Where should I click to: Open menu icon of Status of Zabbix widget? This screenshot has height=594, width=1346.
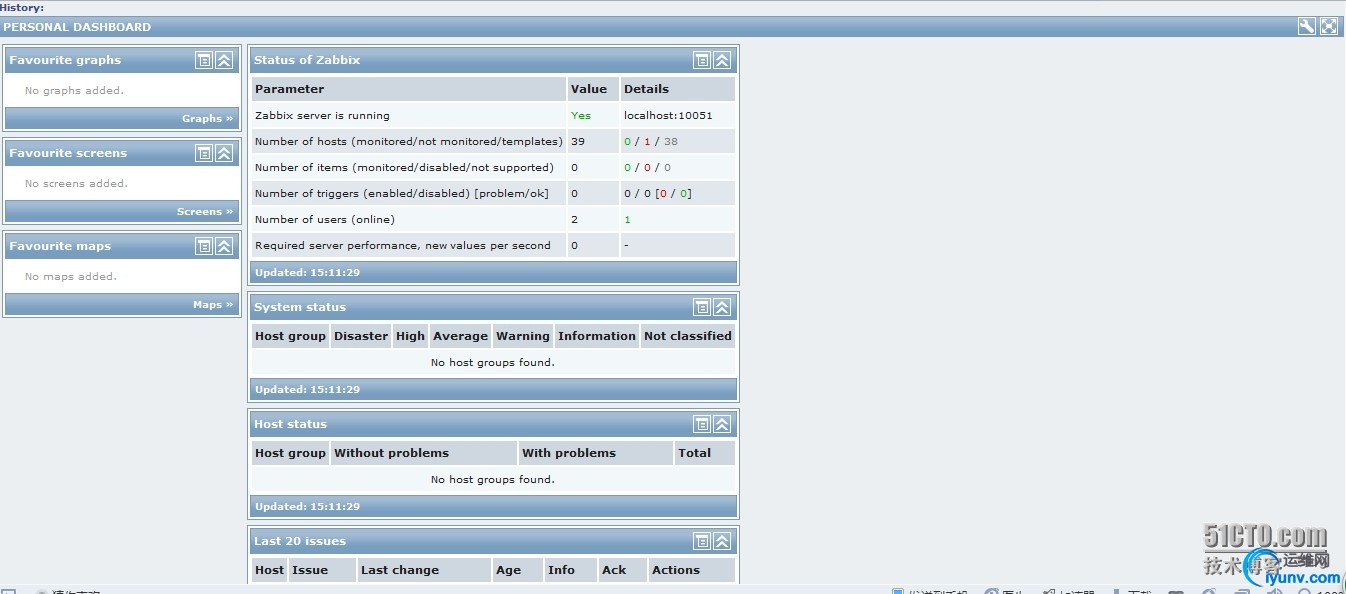[x=702, y=60]
